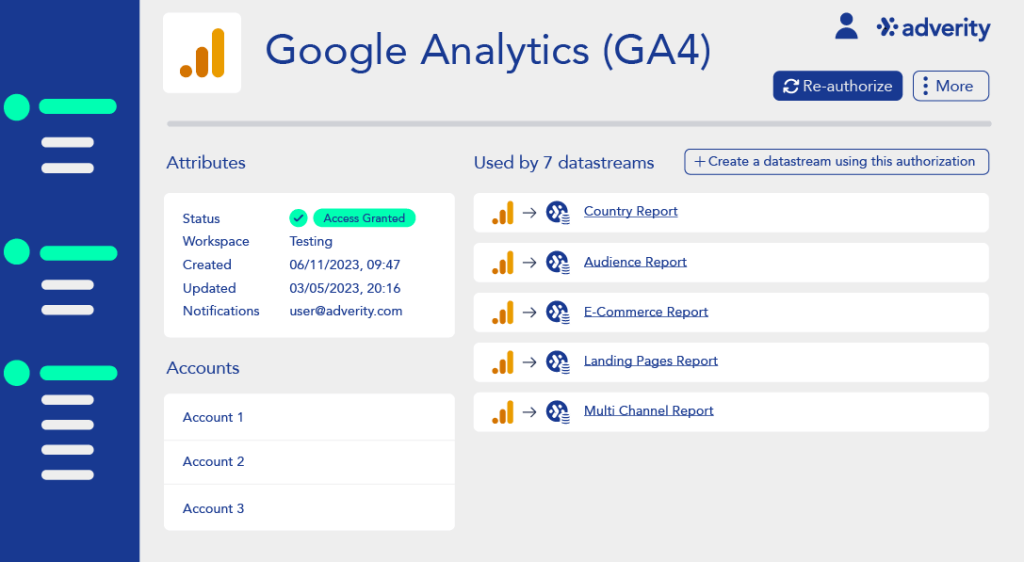Select Account 2 in Accounts list
Viewport: 1024px width, 562px height.
click(x=309, y=462)
